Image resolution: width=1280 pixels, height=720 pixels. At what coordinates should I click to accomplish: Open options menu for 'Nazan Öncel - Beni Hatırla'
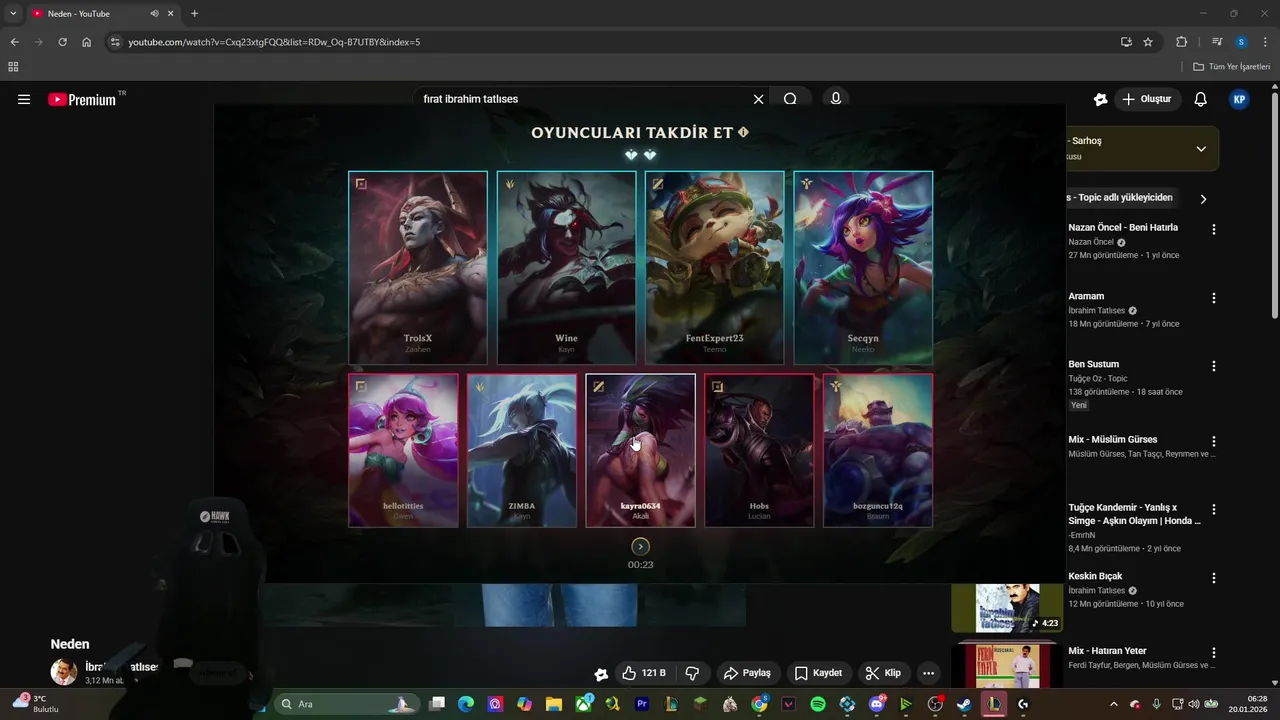coord(1214,230)
